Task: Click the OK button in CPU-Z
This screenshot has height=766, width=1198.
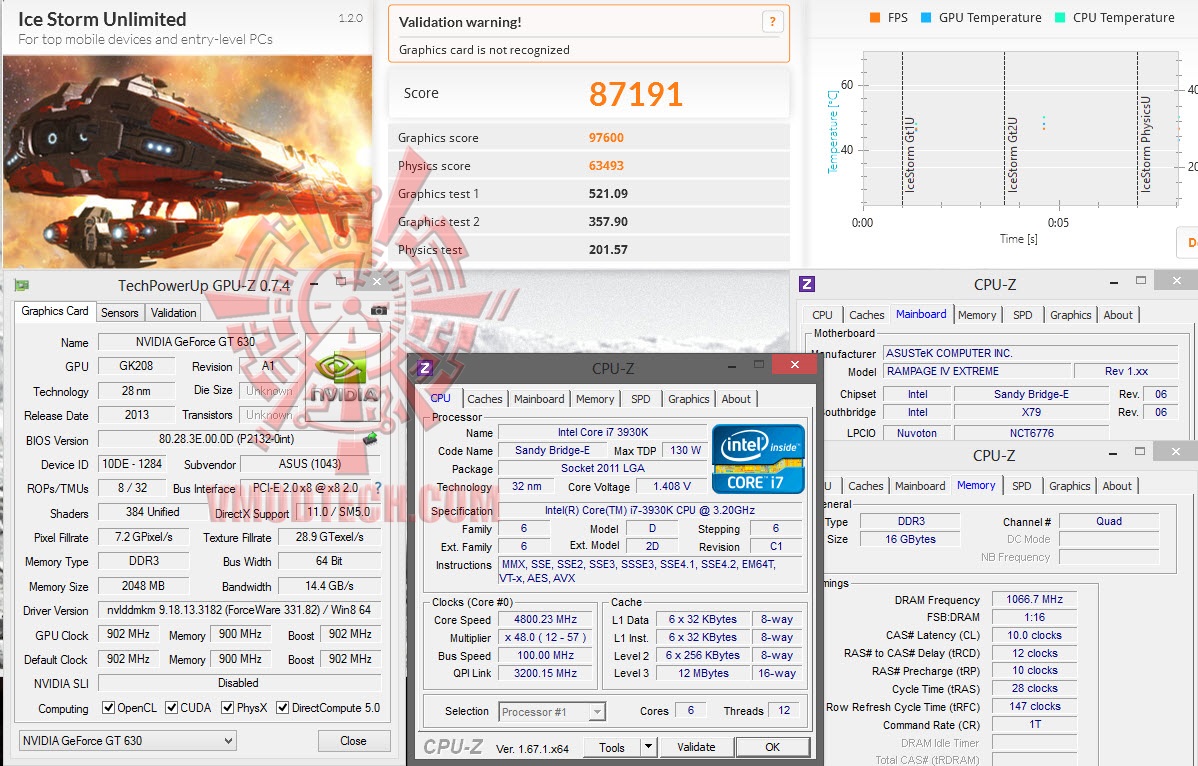Action: pos(772,747)
